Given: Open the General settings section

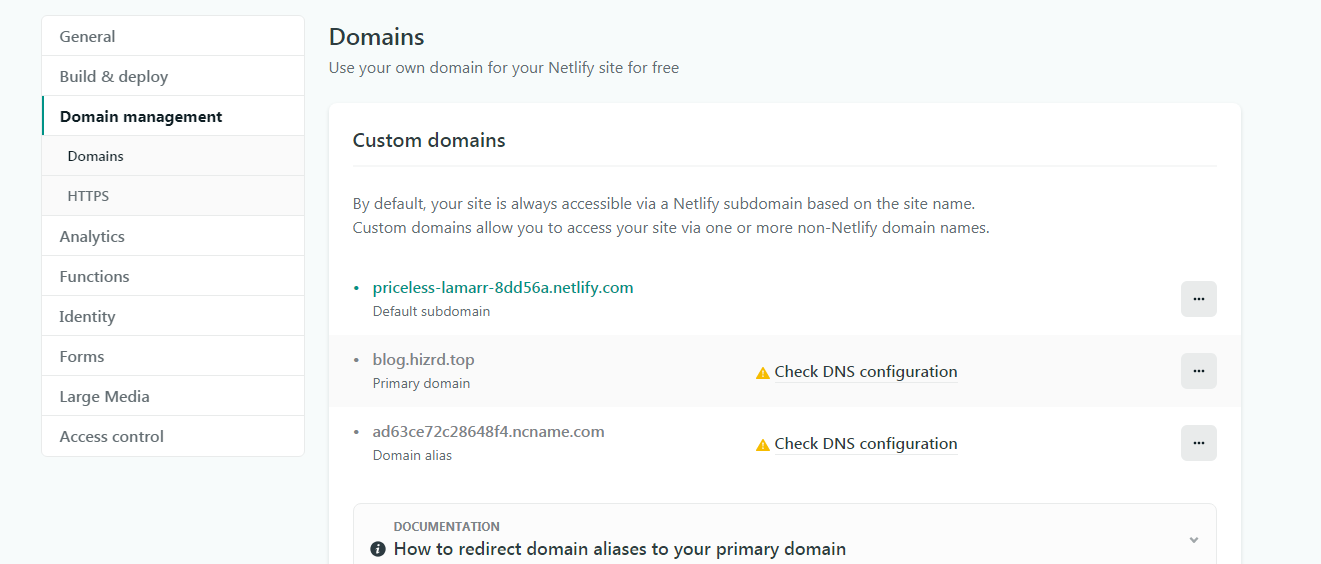Looking at the screenshot, I should pyautogui.click(x=87, y=37).
